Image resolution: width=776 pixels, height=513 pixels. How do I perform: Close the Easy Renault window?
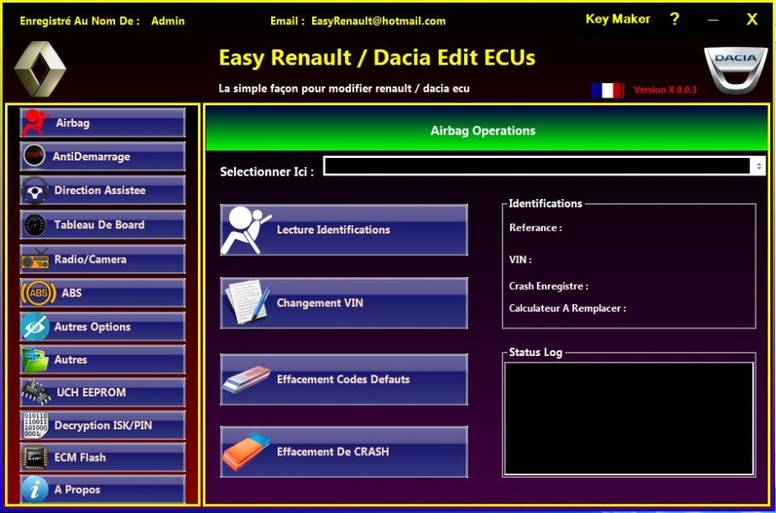752,19
